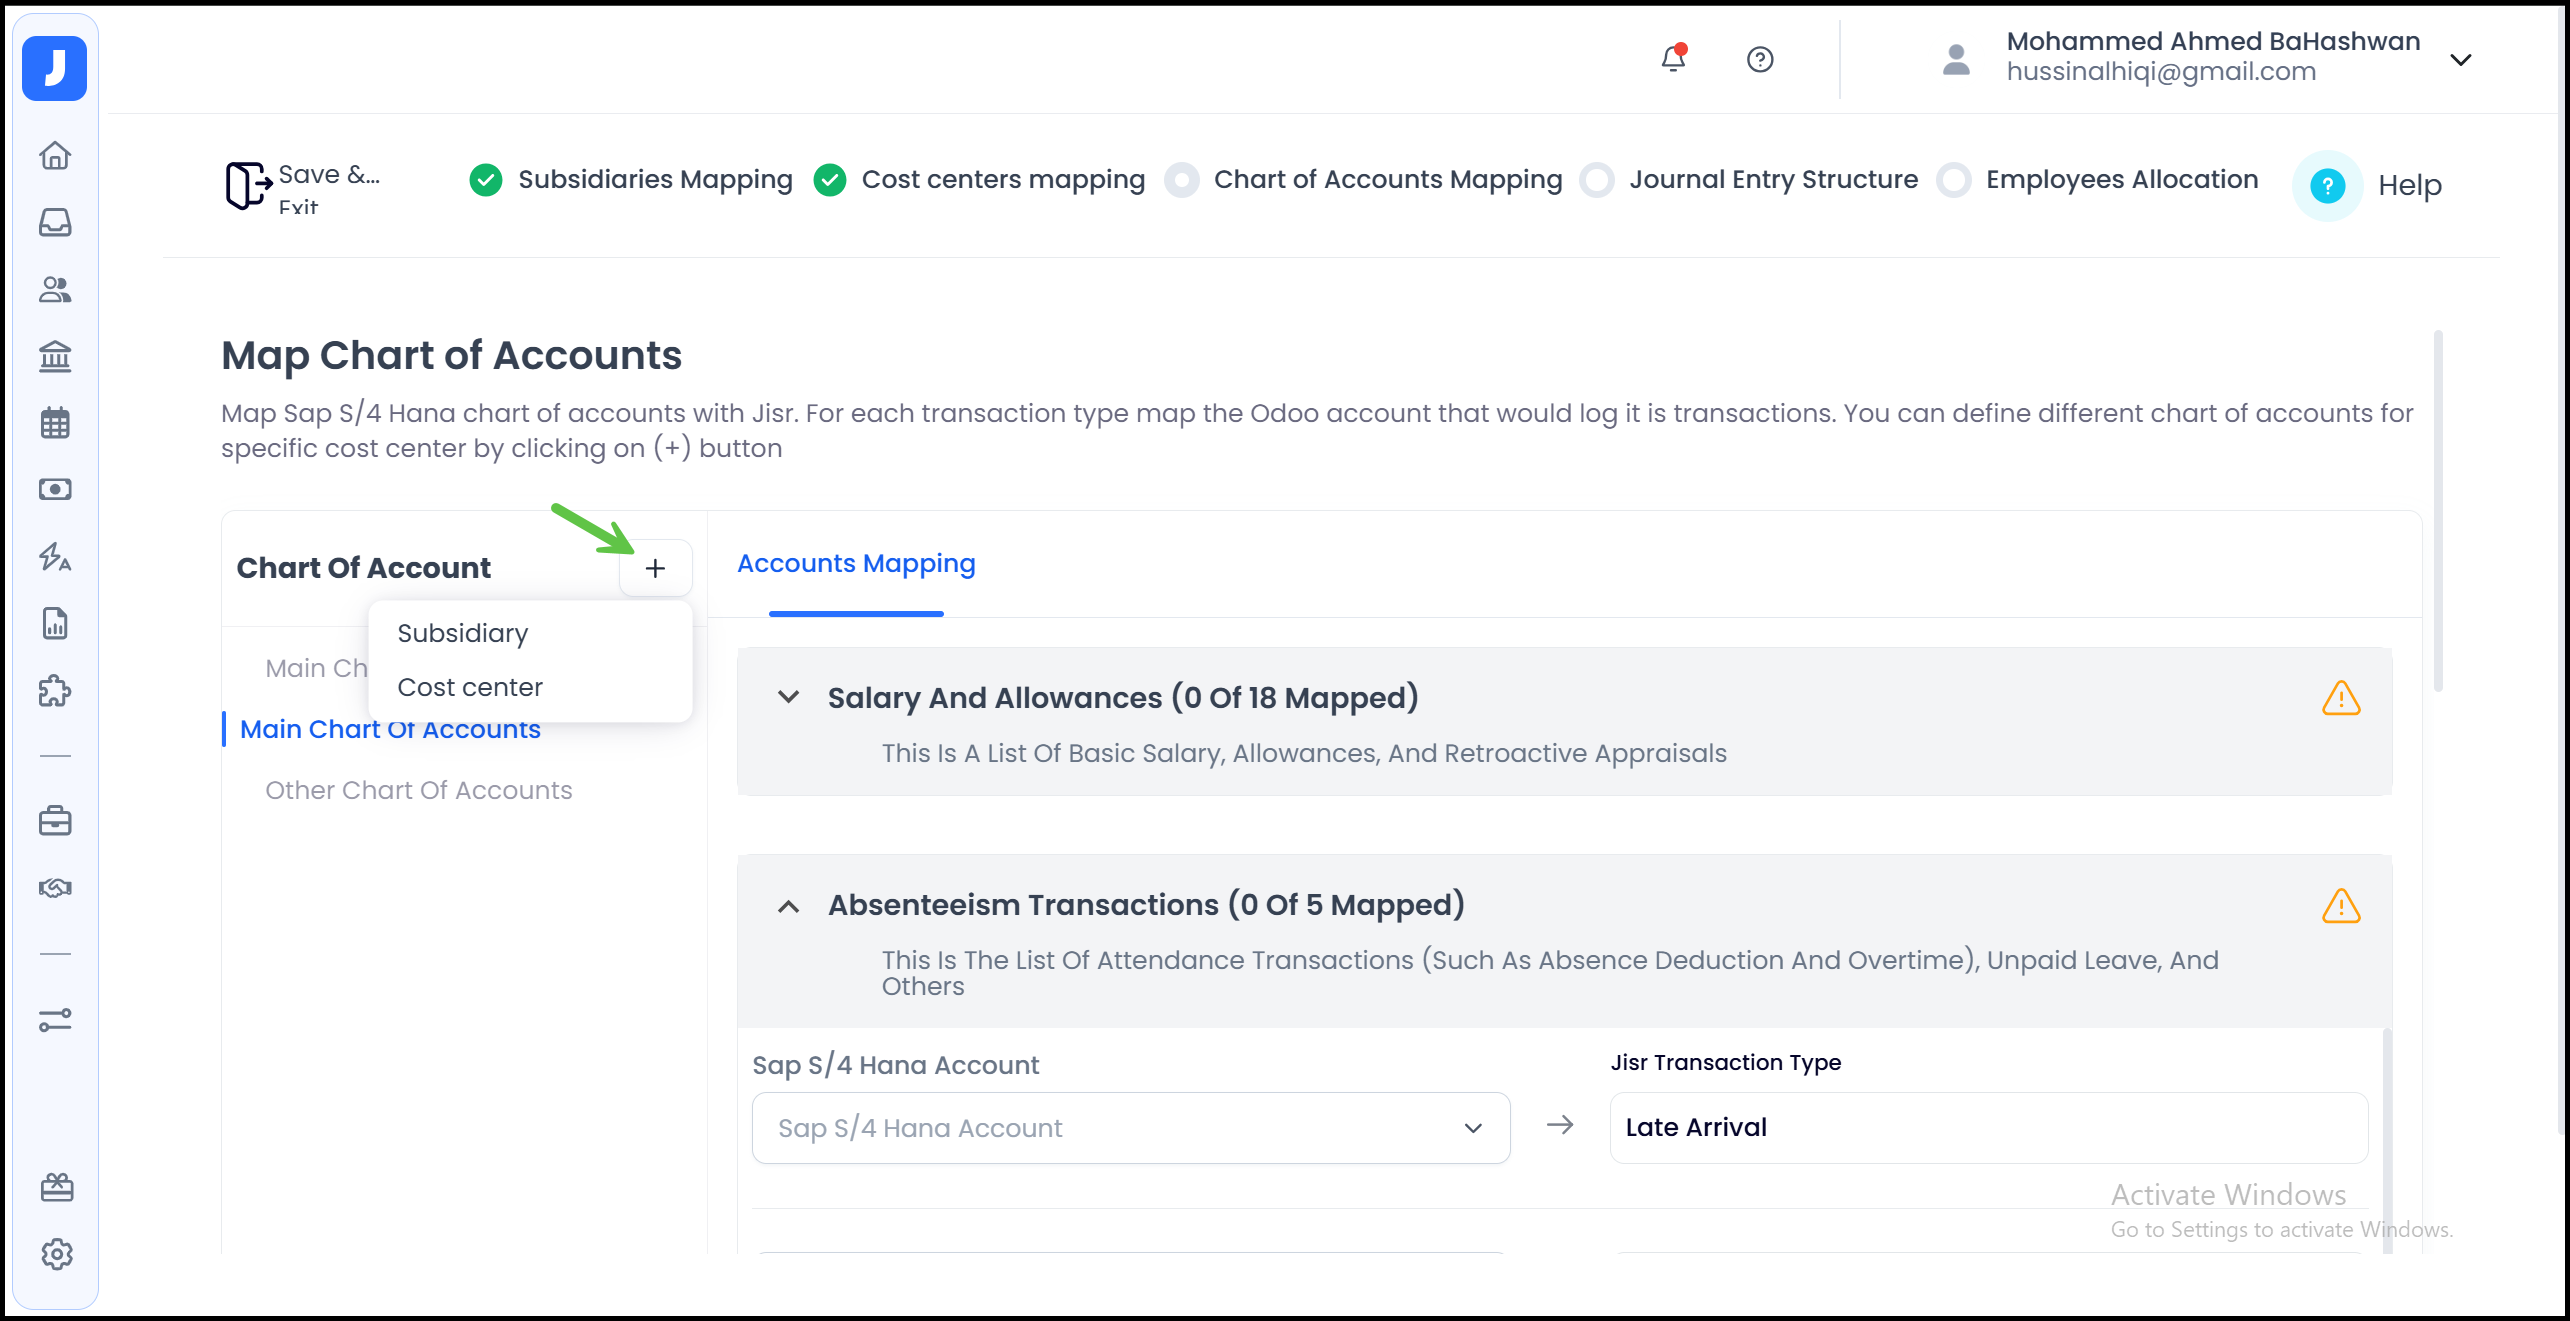Click the bank building sidebar icon
2570x1321 pixels.
[x=55, y=356]
